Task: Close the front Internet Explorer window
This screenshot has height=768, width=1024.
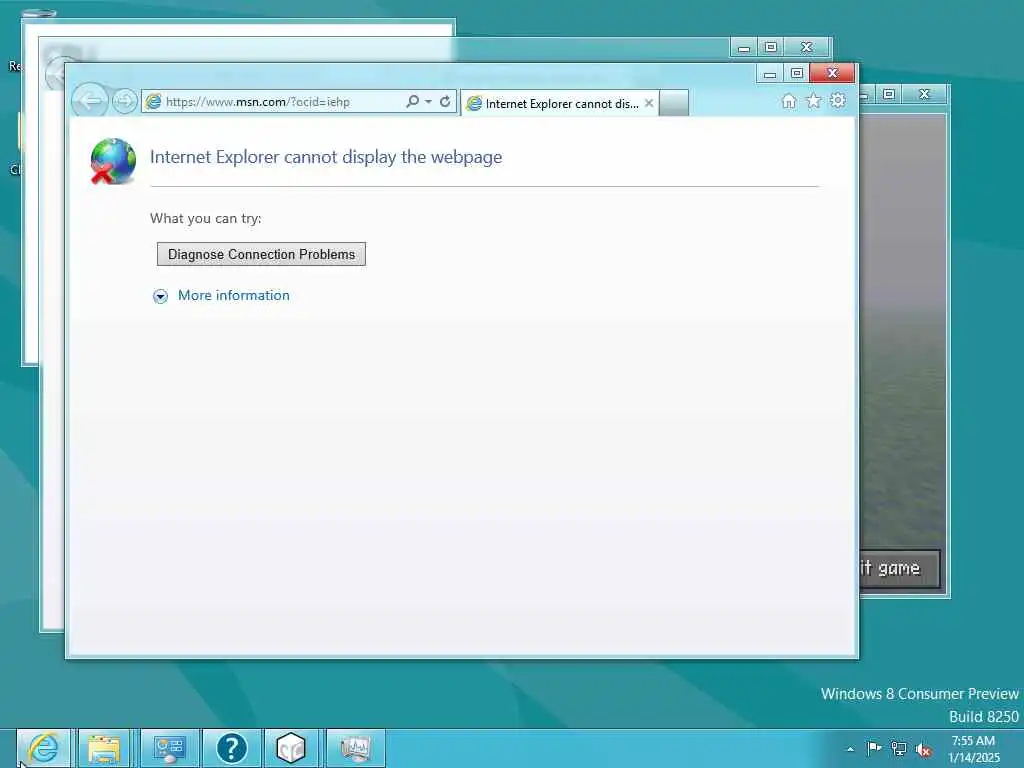Action: [x=832, y=72]
